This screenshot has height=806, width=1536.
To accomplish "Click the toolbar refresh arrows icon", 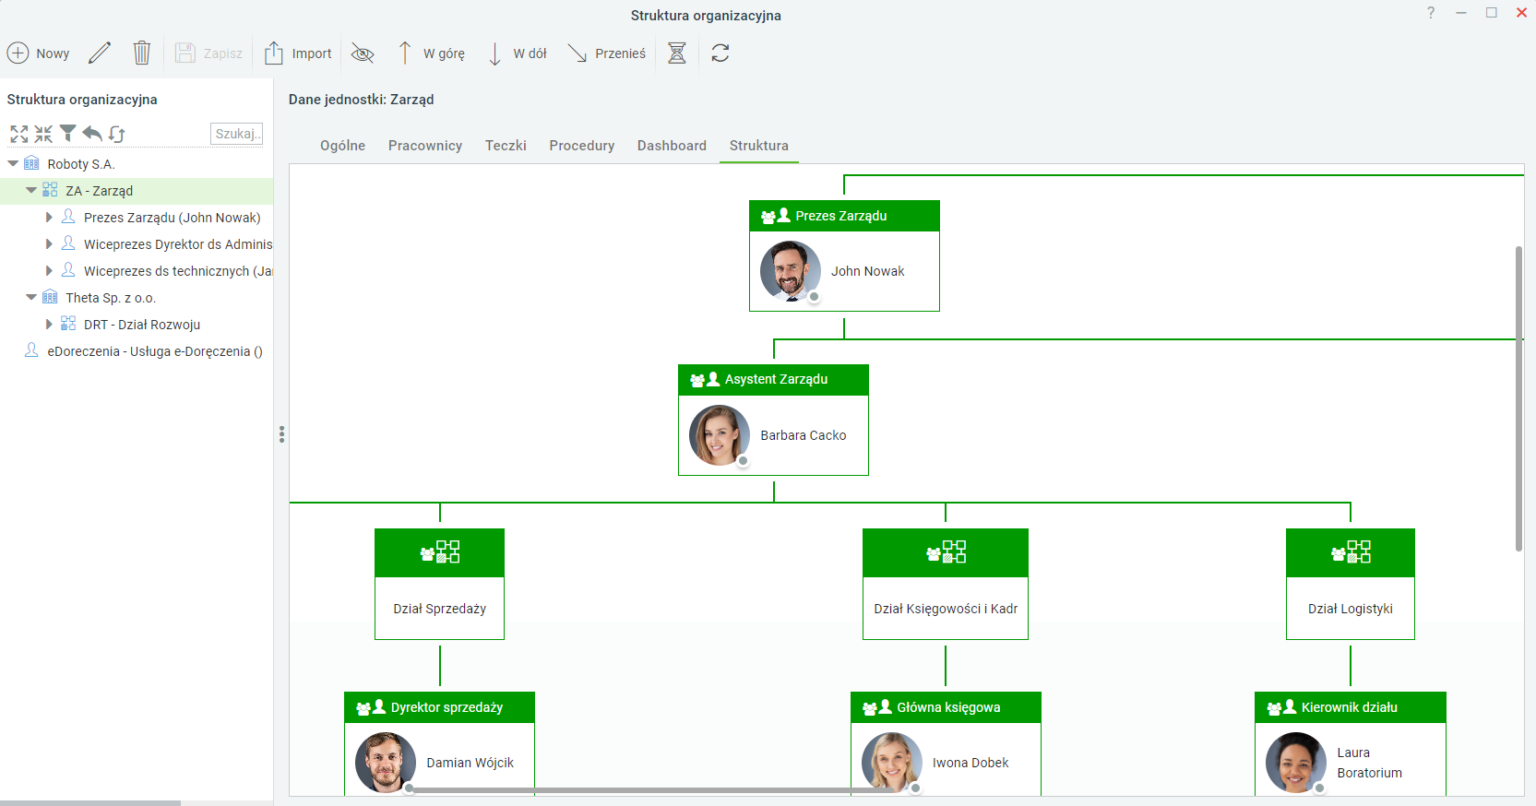I will (x=720, y=53).
